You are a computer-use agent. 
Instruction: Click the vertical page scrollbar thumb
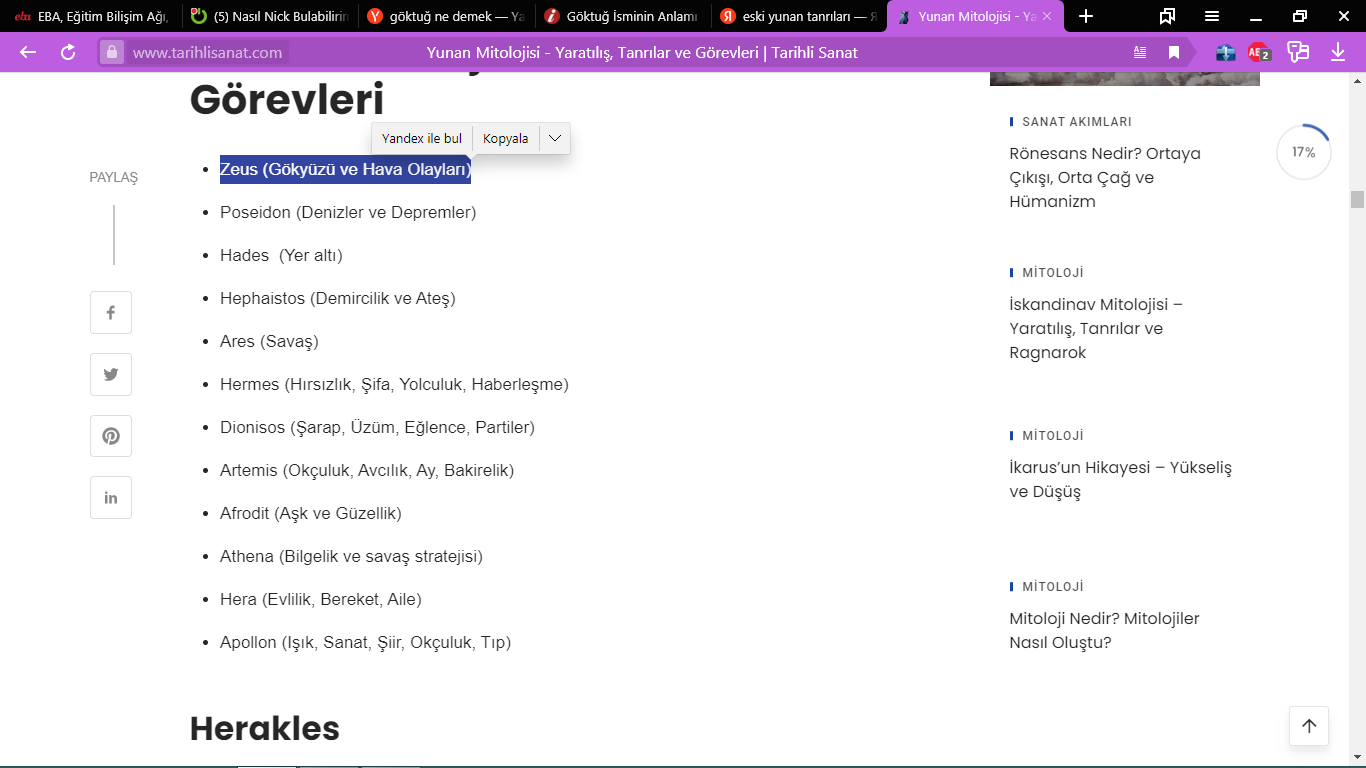pyautogui.click(x=1357, y=199)
